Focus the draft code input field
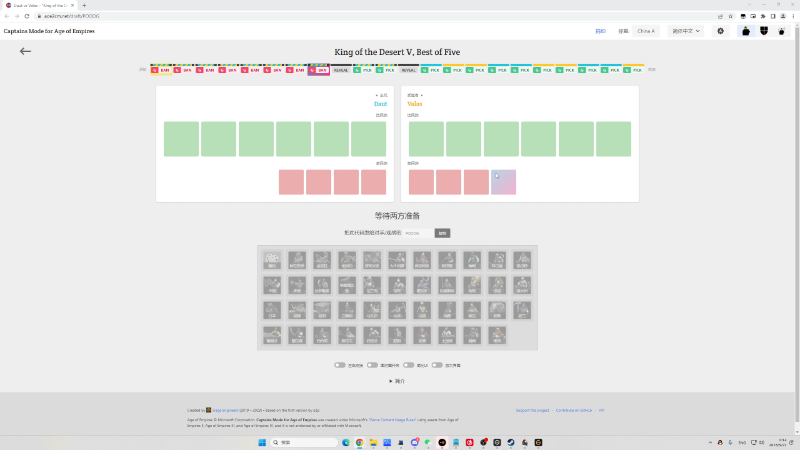This screenshot has height=450, width=800. coord(418,233)
